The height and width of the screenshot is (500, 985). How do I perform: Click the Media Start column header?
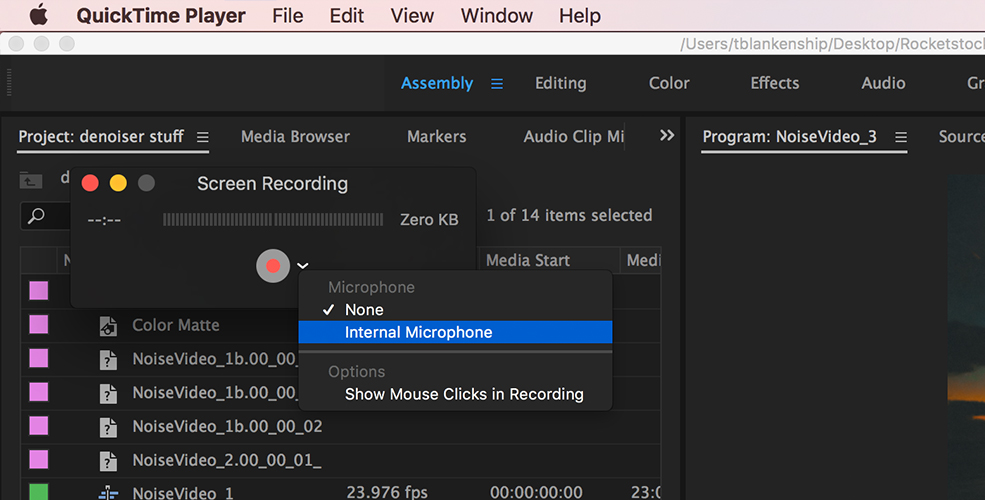(x=528, y=260)
